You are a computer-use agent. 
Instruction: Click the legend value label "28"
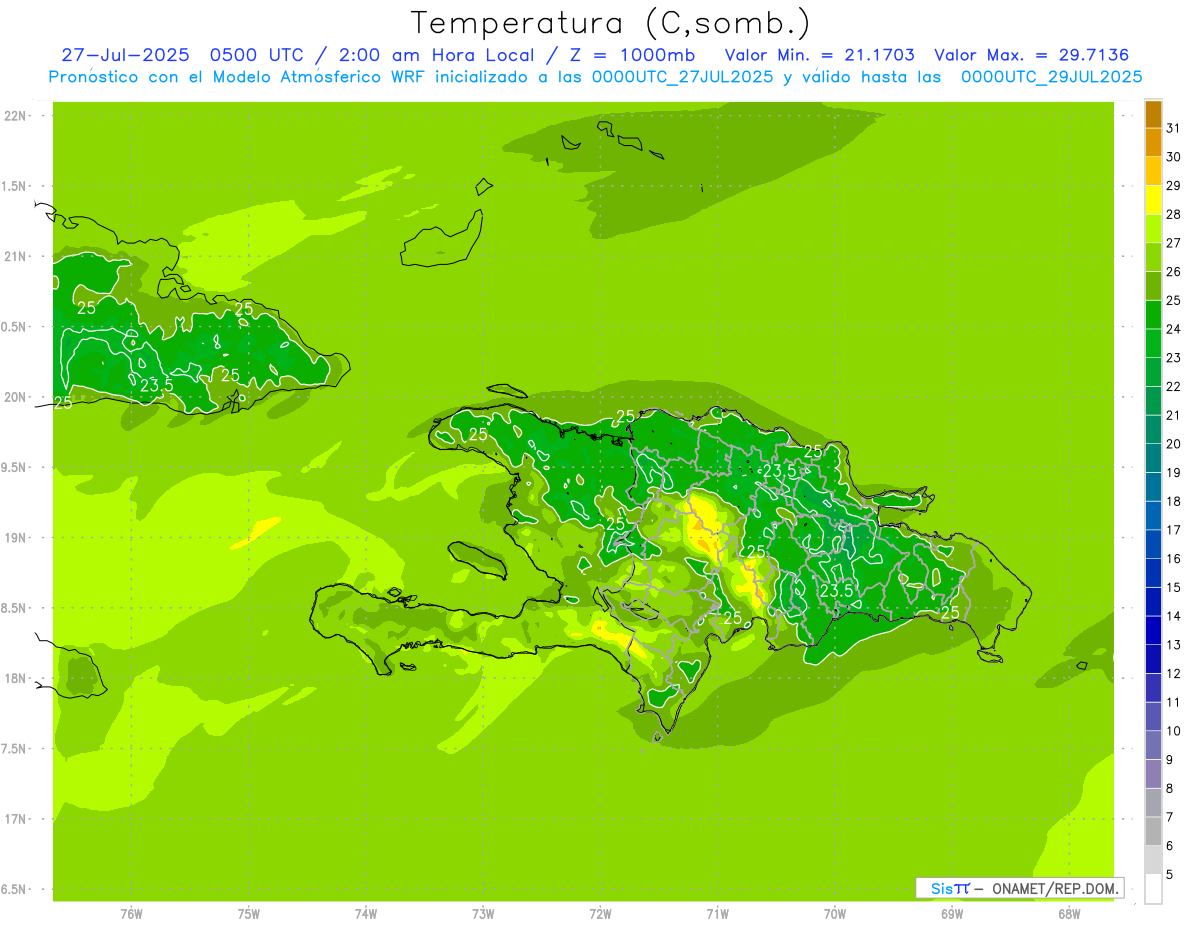pos(1173,214)
